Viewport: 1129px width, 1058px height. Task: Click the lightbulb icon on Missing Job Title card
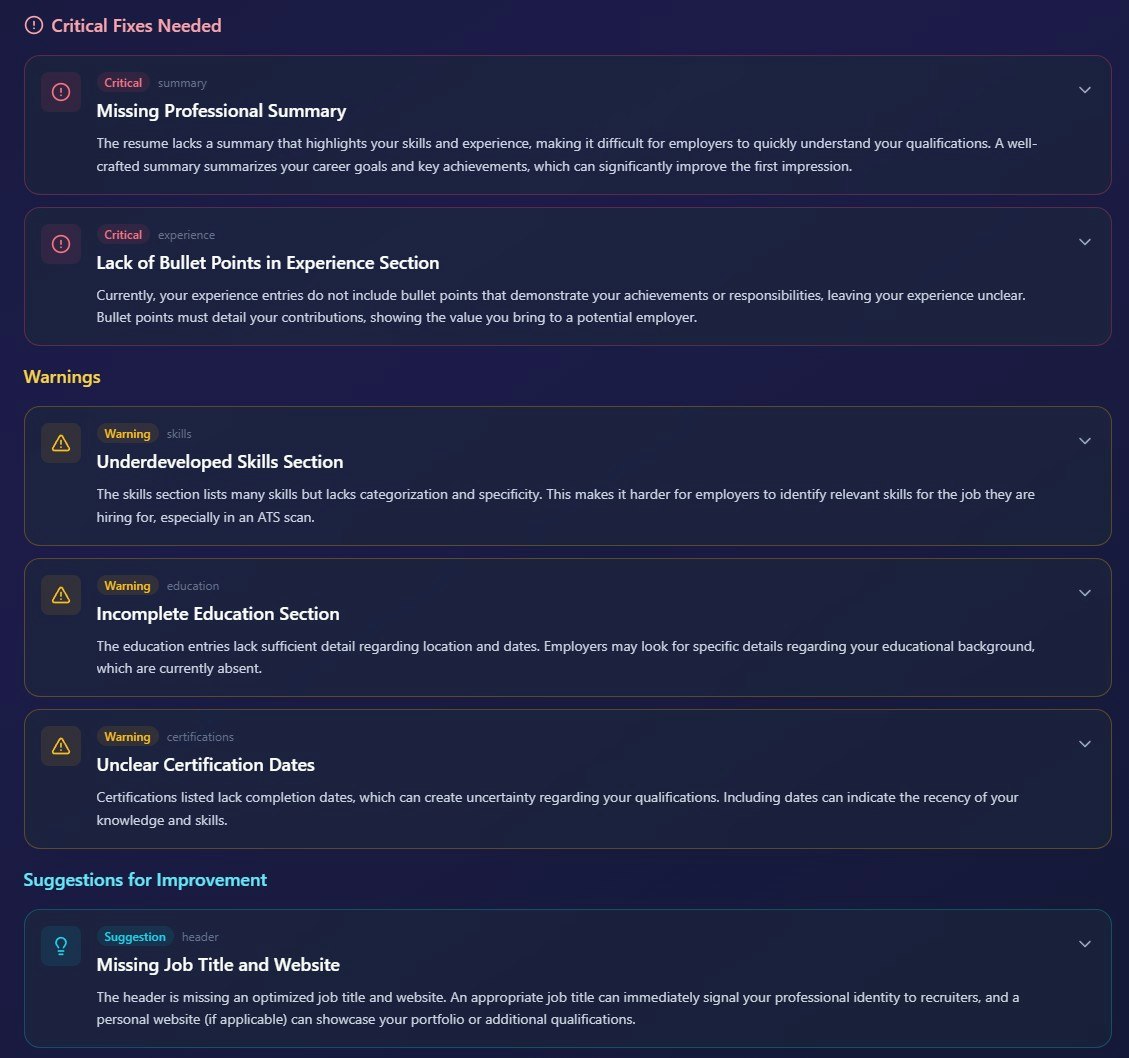click(60, 945)
